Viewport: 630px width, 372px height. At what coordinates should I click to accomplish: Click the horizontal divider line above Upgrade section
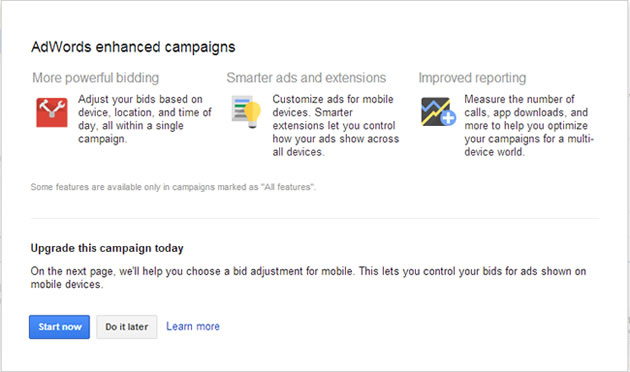315,219
